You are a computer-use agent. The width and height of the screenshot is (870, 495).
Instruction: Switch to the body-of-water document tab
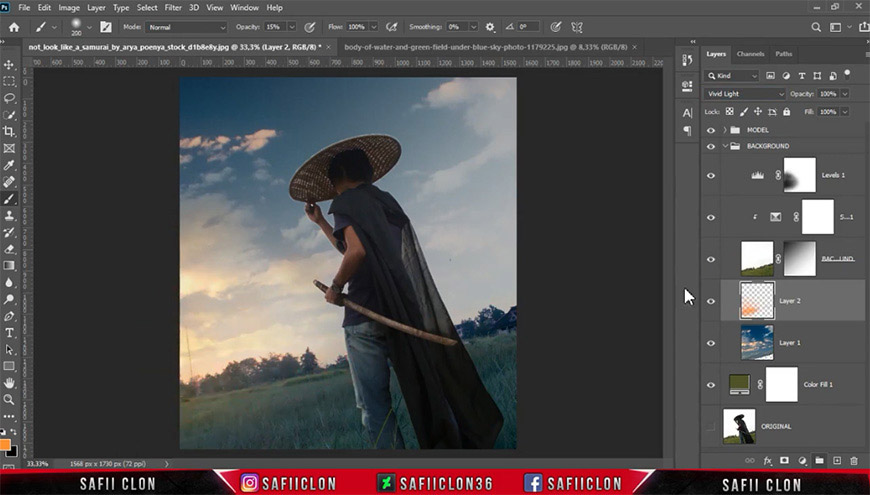tap(485, 47)
